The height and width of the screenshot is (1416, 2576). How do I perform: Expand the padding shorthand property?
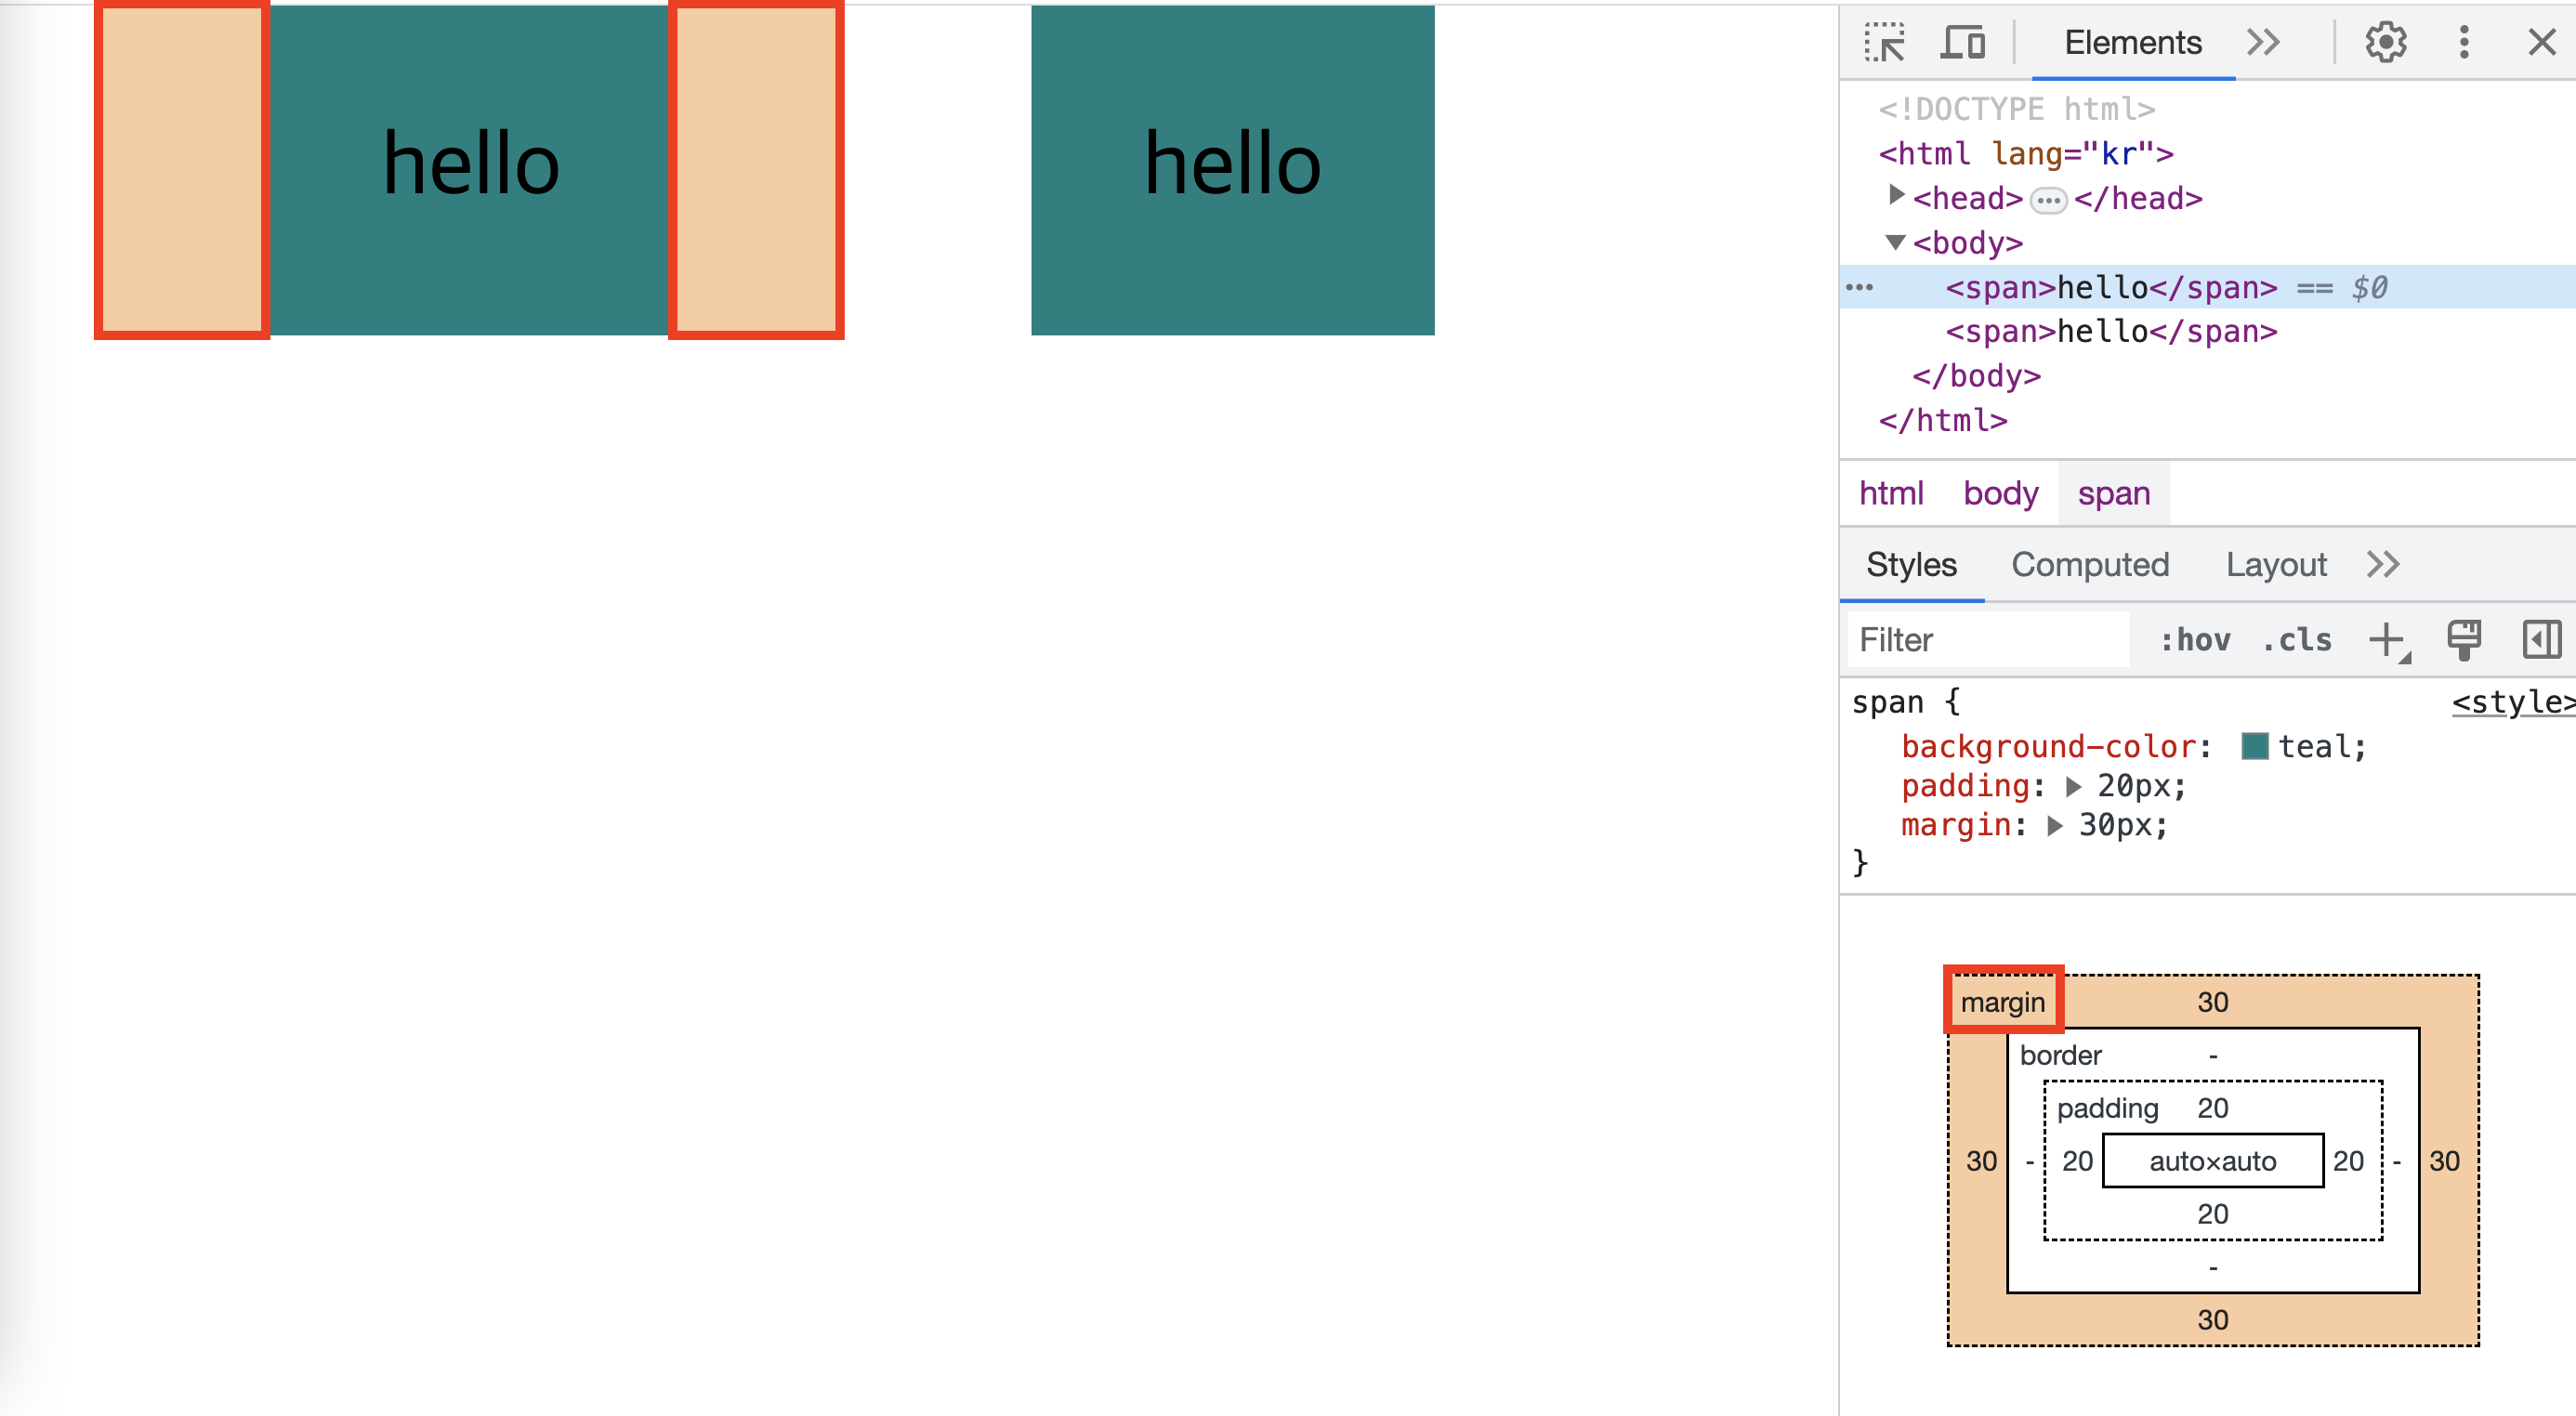coord(2074,787)
